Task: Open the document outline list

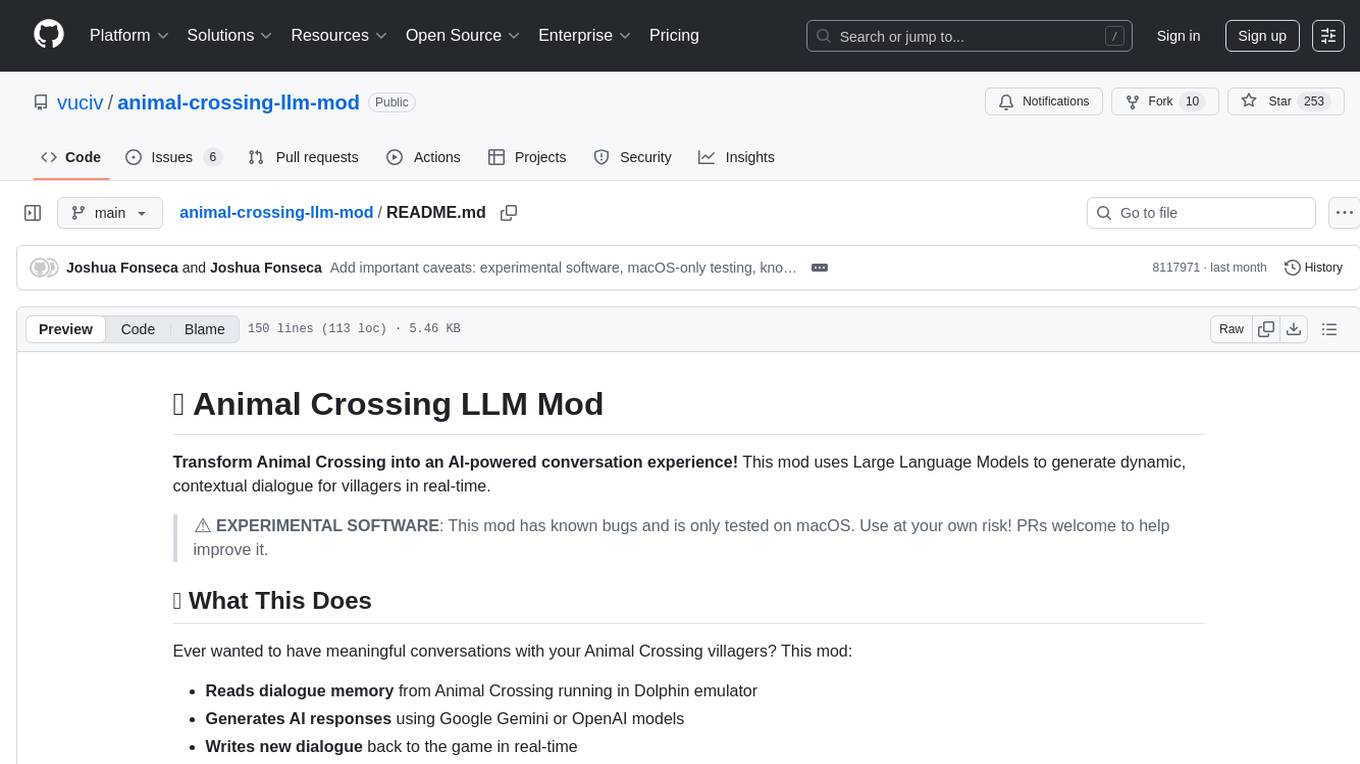Action: [x=1329, y=329]
